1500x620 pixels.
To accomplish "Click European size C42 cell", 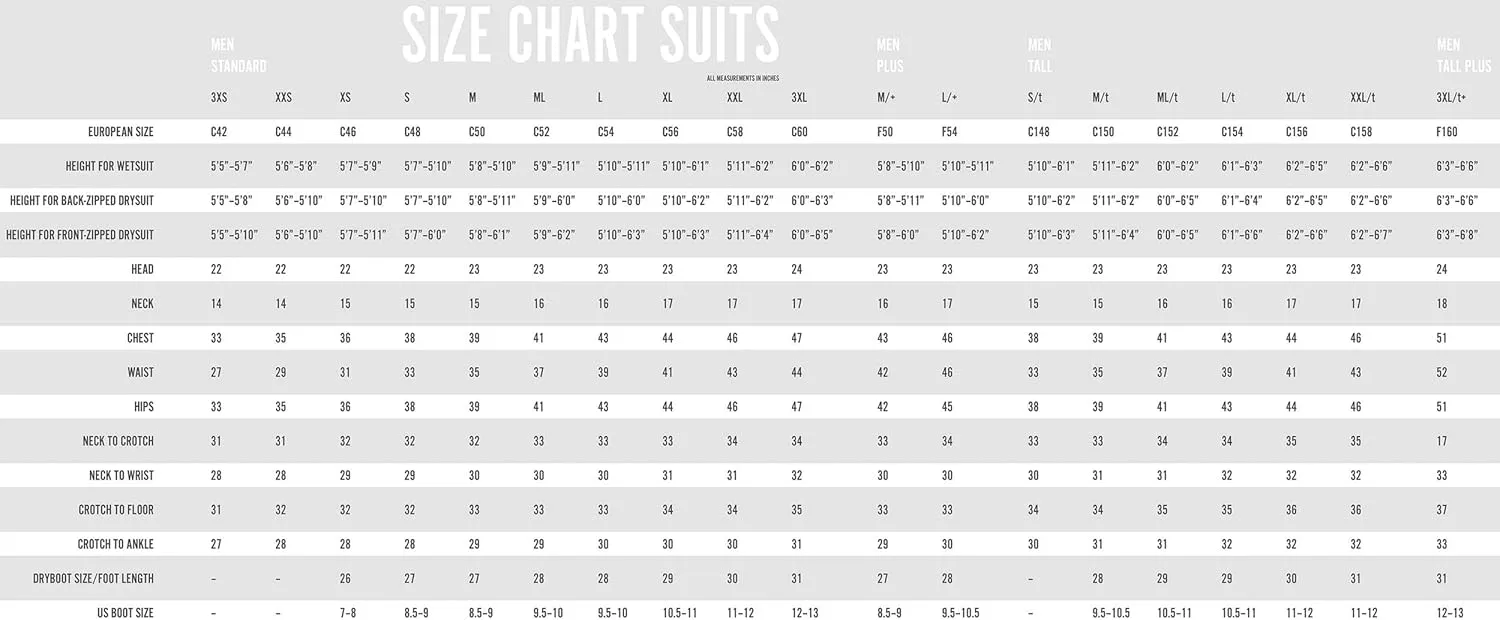I will click(218, 131).
